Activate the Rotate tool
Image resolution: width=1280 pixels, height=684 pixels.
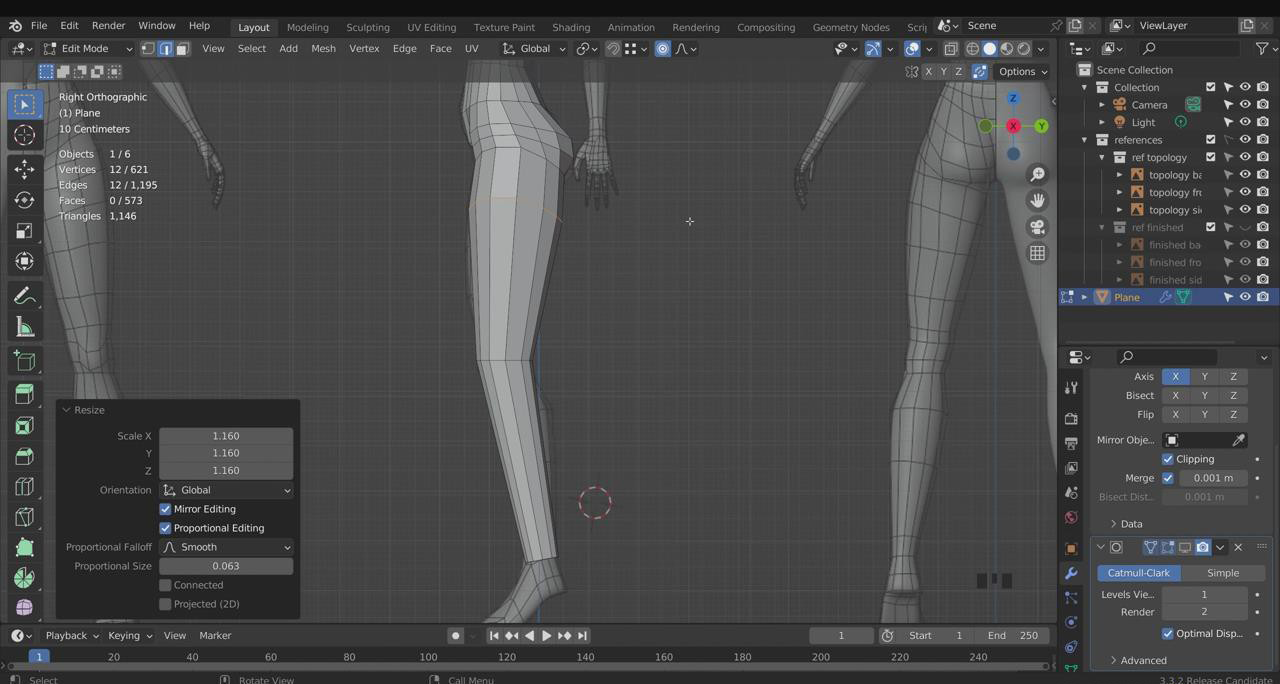point(25,200)
